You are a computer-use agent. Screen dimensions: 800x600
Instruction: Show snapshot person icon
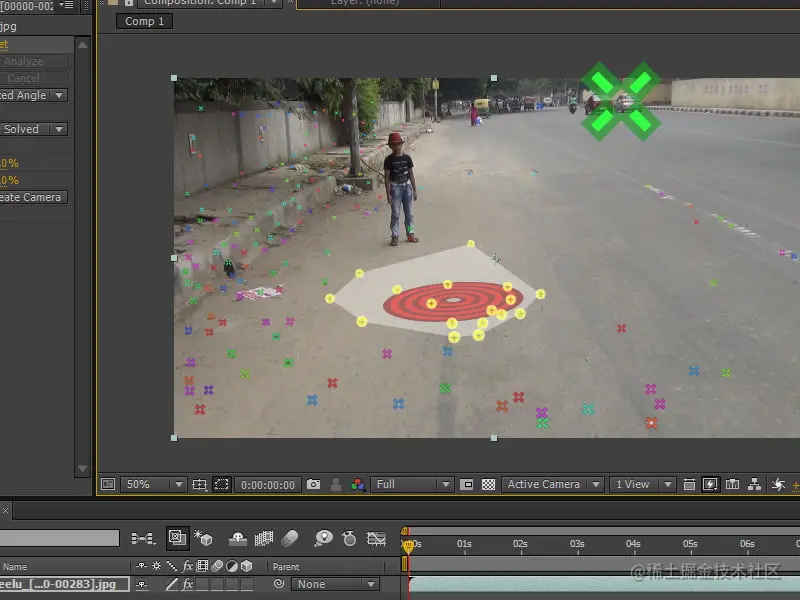(x=336, y=484)
